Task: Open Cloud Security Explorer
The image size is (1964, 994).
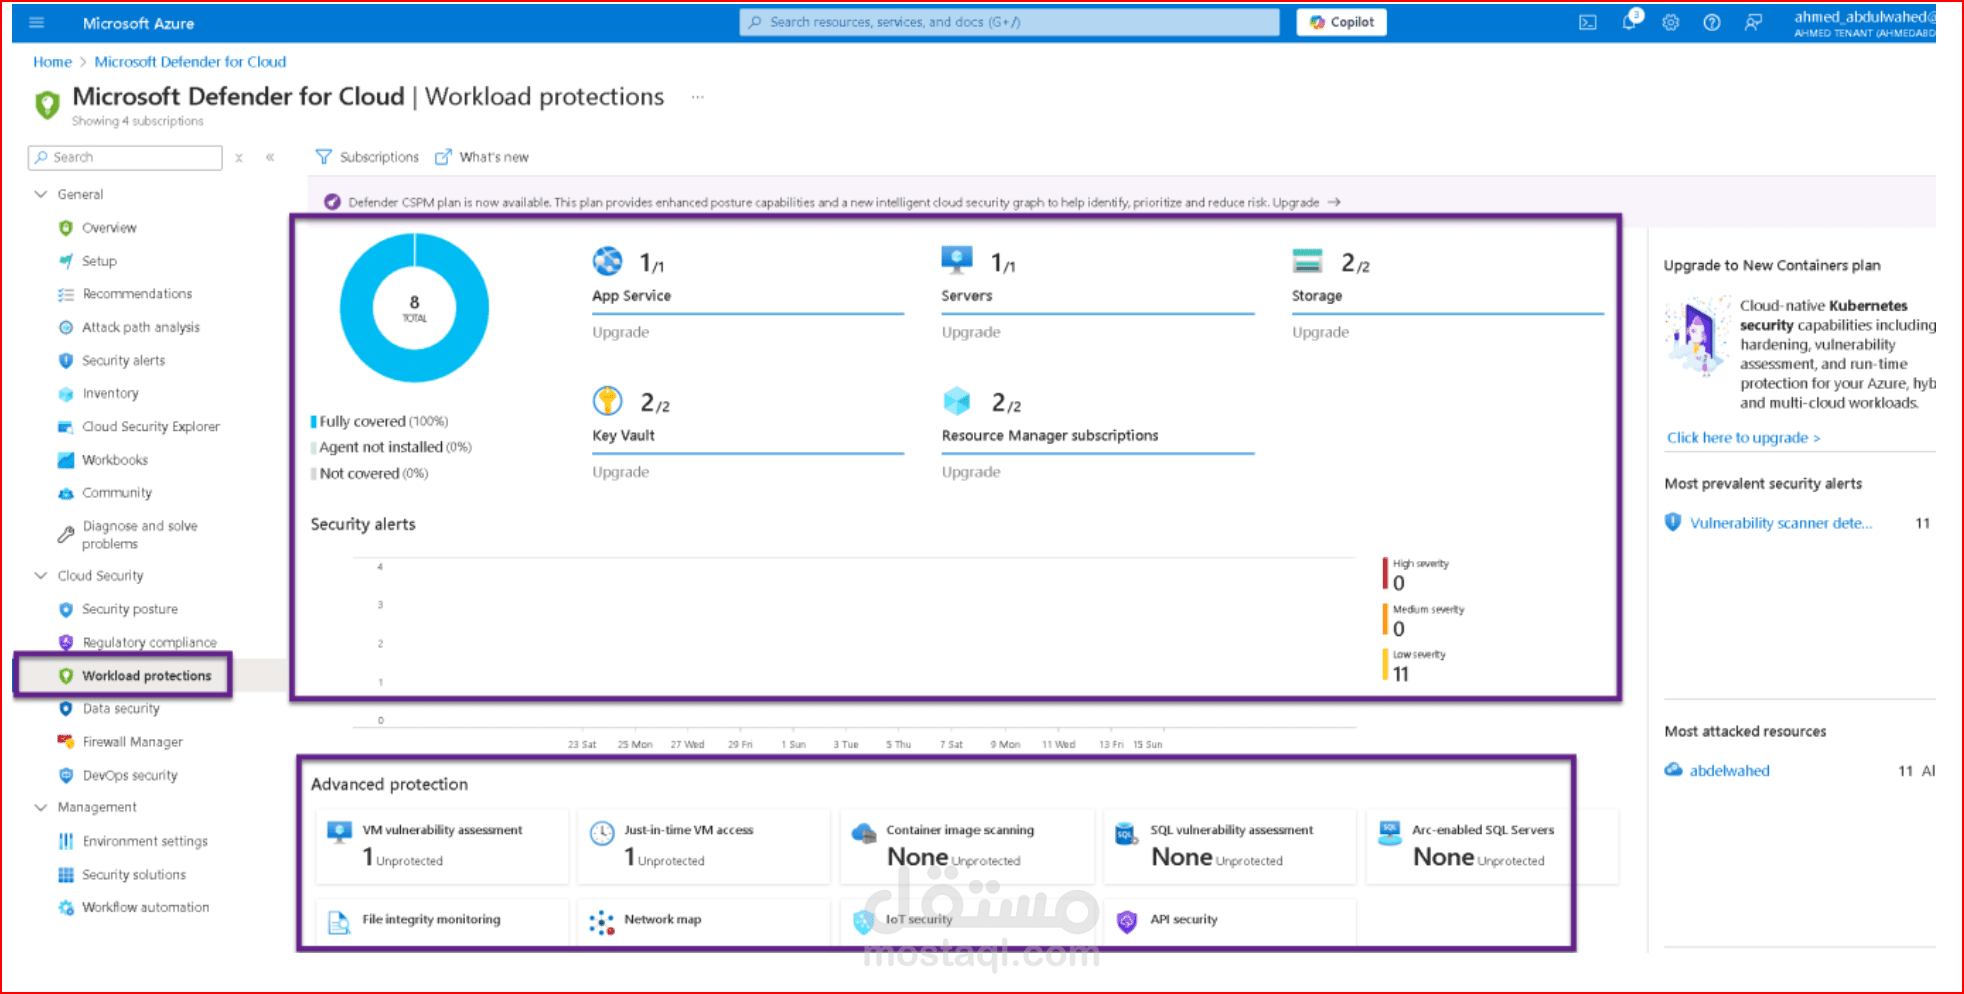Action: point(151,426)
